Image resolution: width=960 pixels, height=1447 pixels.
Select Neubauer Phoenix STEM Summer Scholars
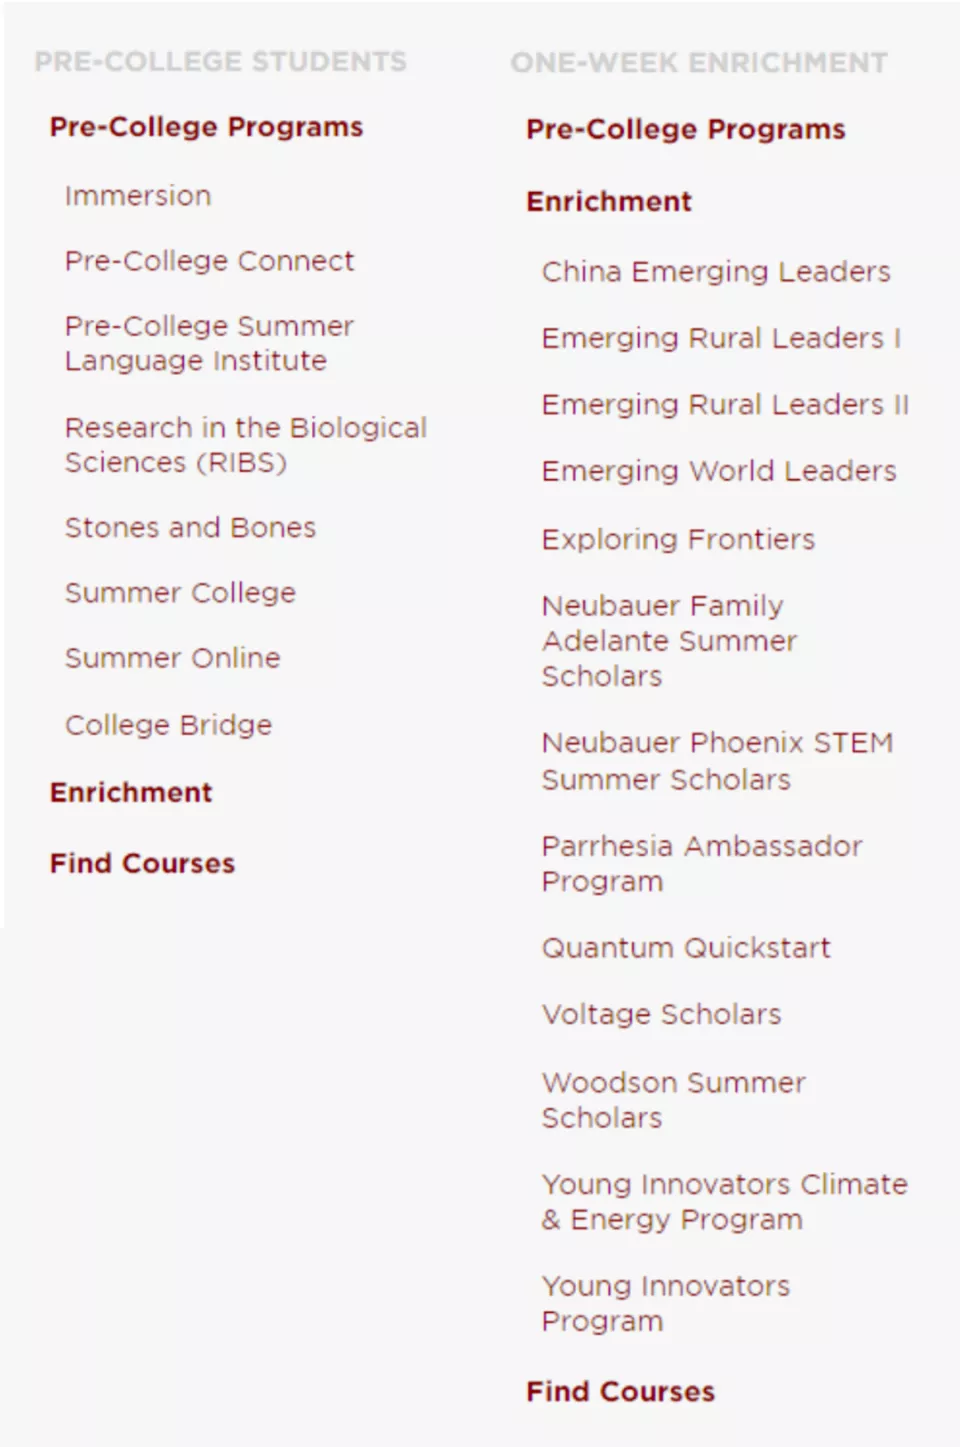pos(717,761)
